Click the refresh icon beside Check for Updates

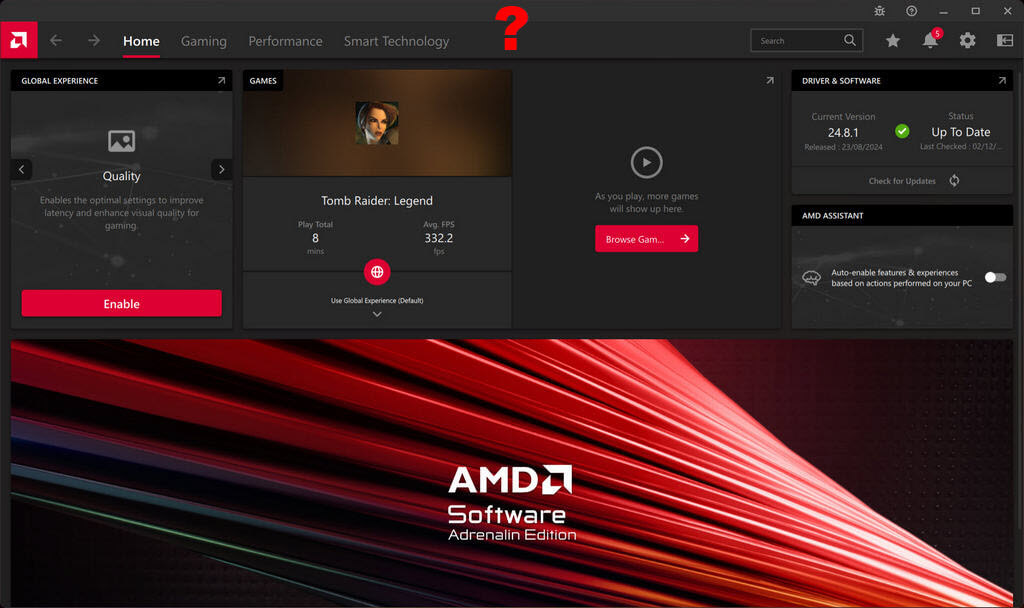[x=954, y=181]
